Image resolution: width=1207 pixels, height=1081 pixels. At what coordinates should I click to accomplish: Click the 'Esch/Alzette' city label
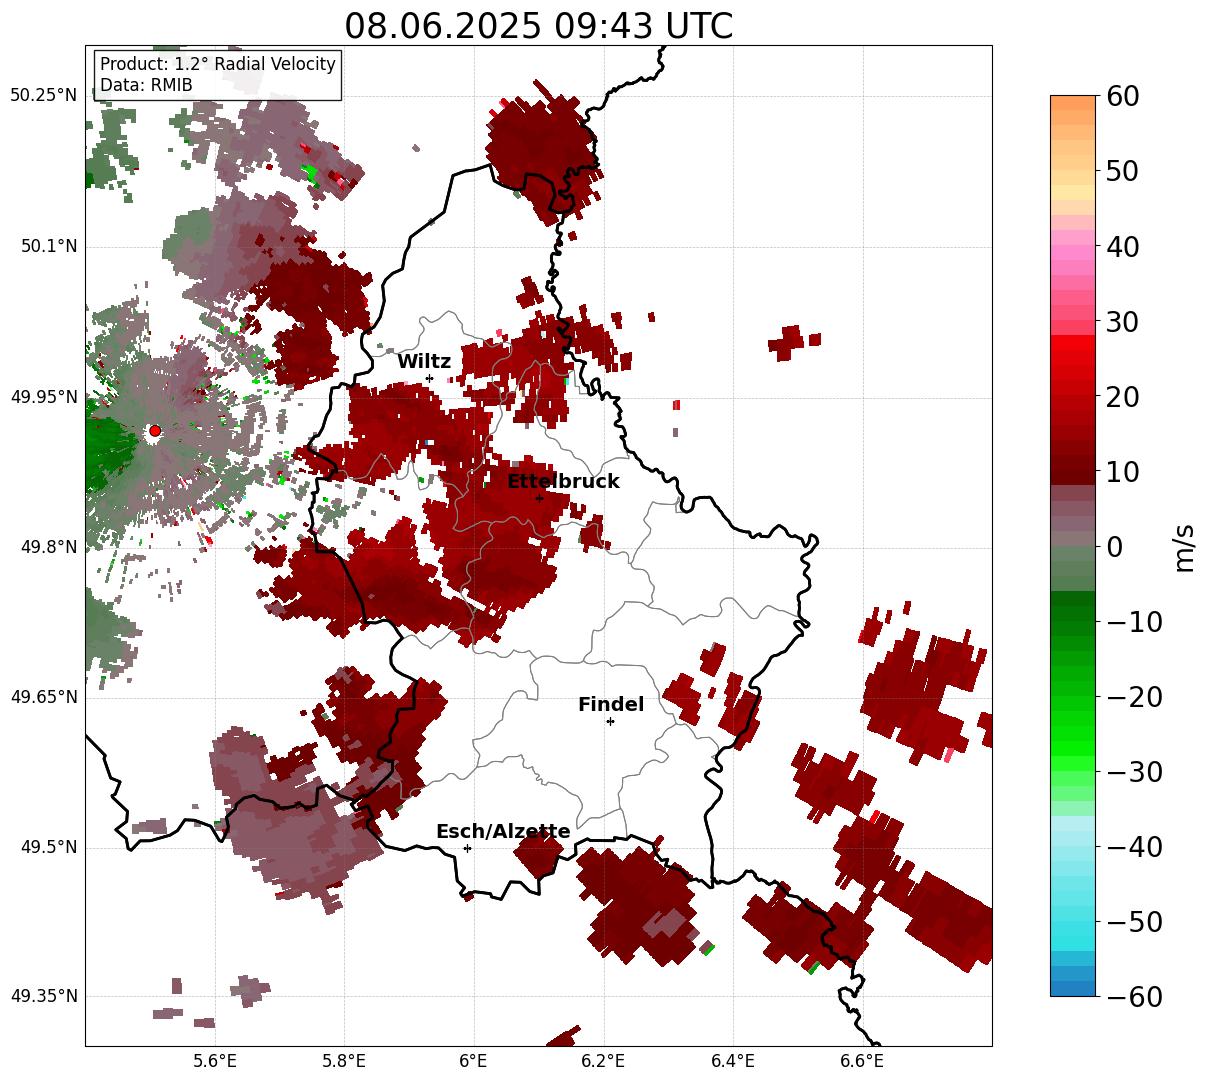[503, 831]
